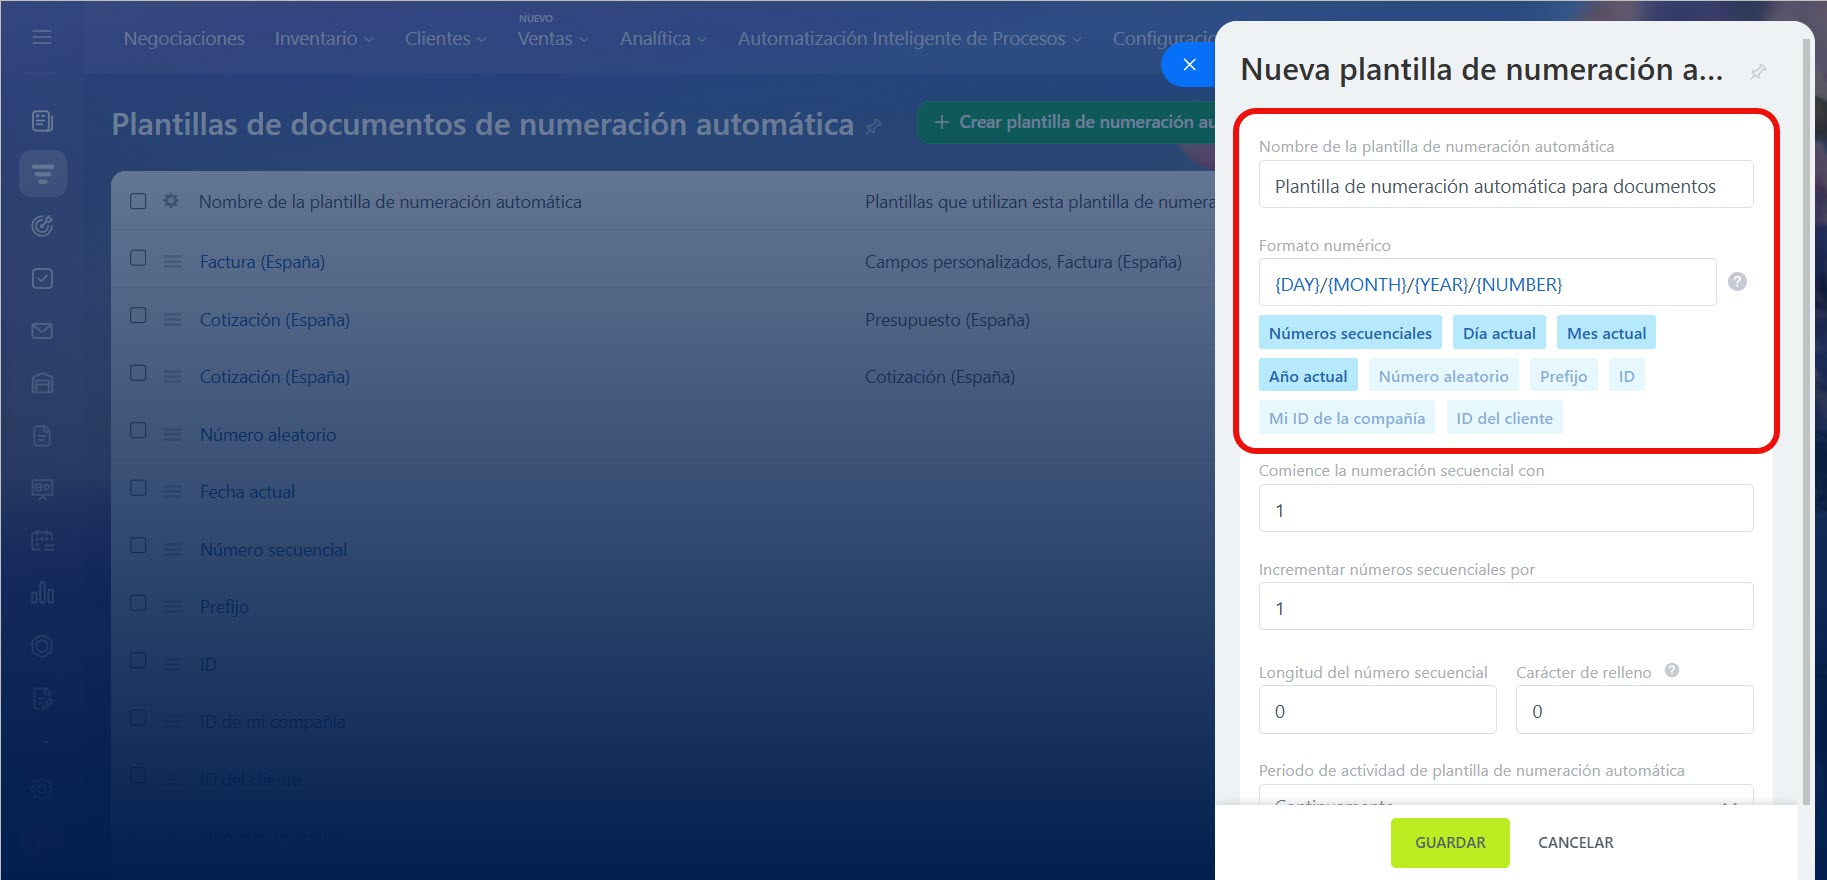
Task: Pin the Nueva plantilla panel title
Action: [x=1757, y=72]
